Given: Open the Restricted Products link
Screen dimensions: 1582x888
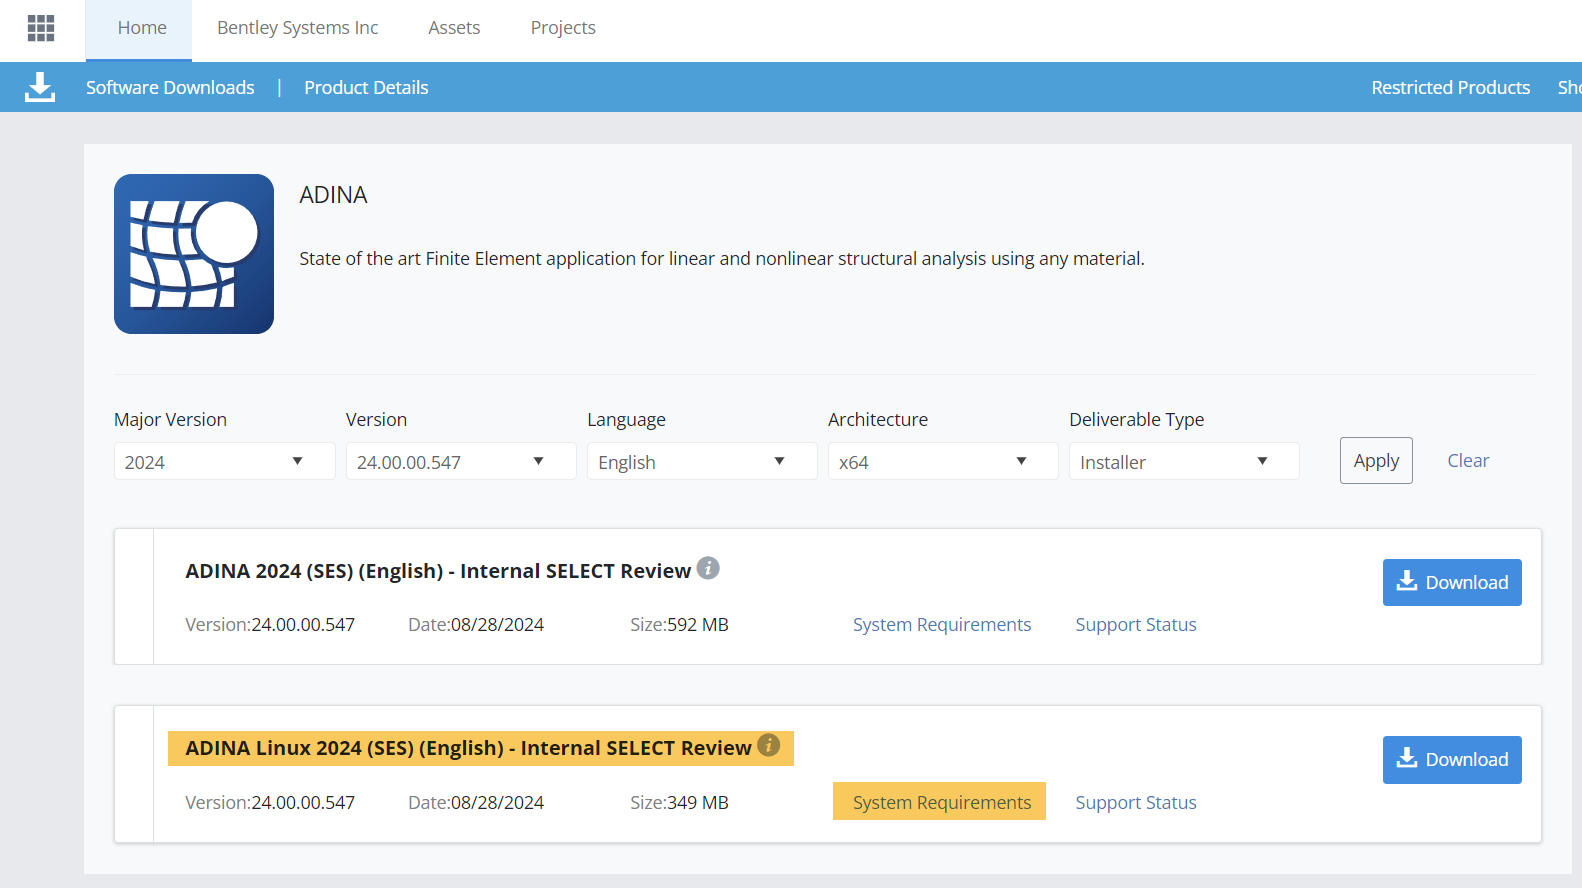Looking at the screenshot, I should tap(1451, 88).
